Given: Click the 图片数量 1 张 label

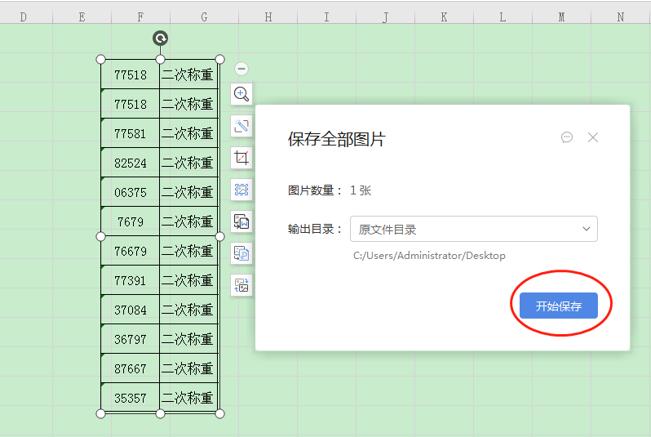Looking at the screenshot, I should tap(329, 190).
